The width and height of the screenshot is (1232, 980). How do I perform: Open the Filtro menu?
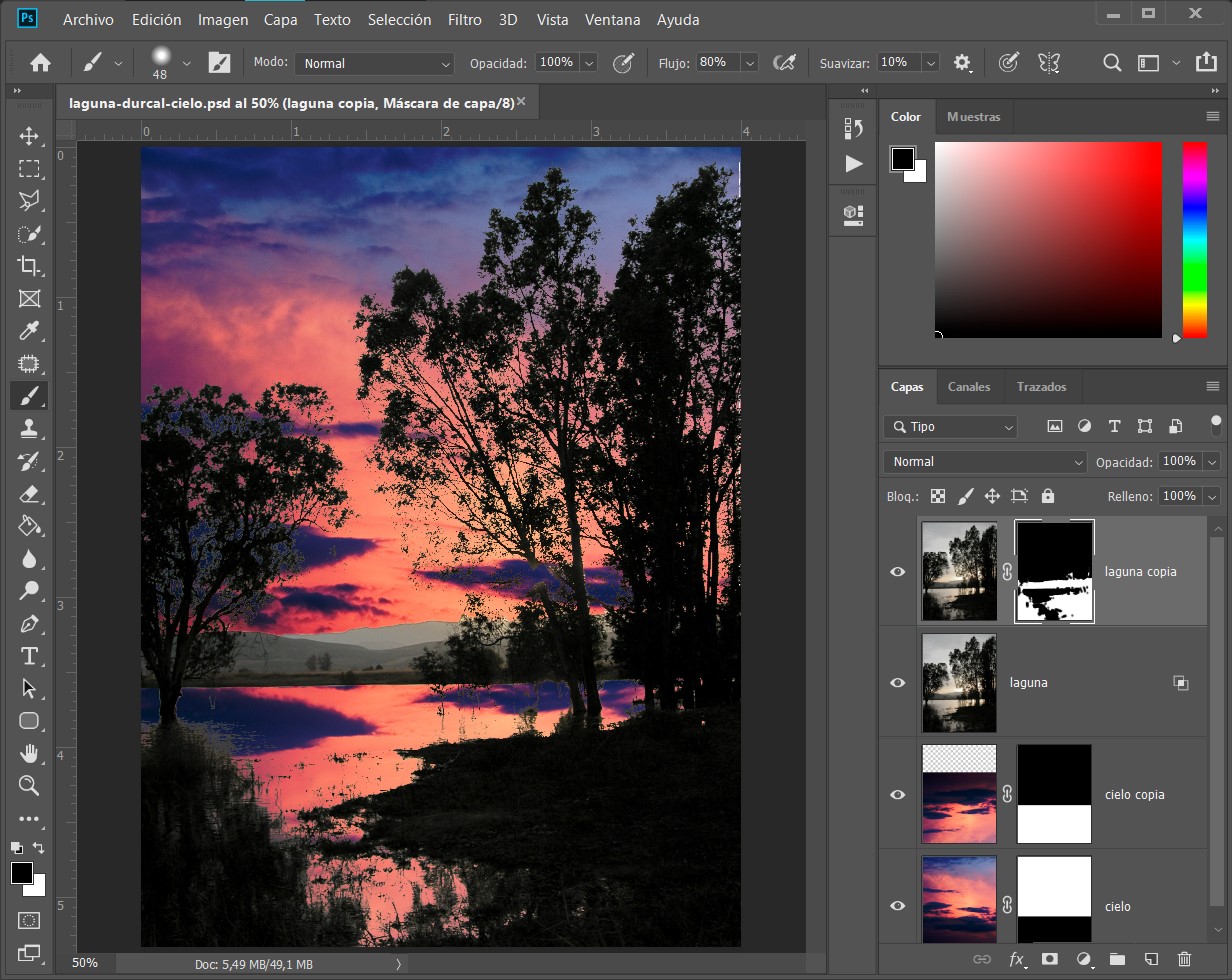[x=465, y=19]
